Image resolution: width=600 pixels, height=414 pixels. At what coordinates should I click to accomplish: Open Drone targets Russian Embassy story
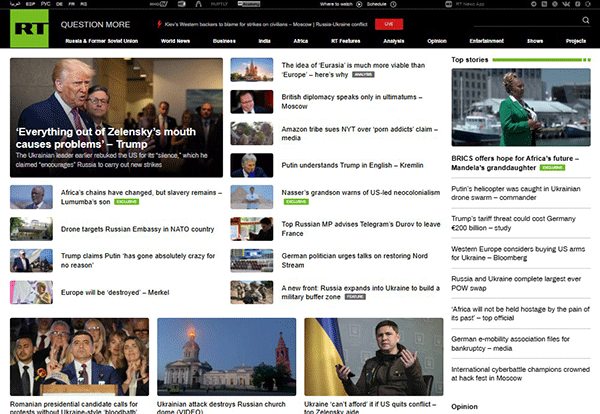click(x=137, y=229)
